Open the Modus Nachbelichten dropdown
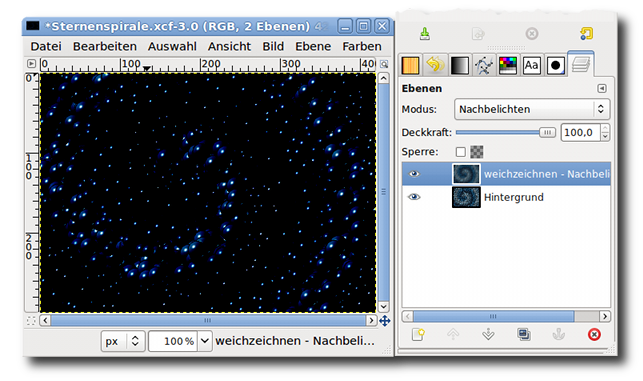Image resolution: width=643 pixels, height=381 pixels. [532, 109]
